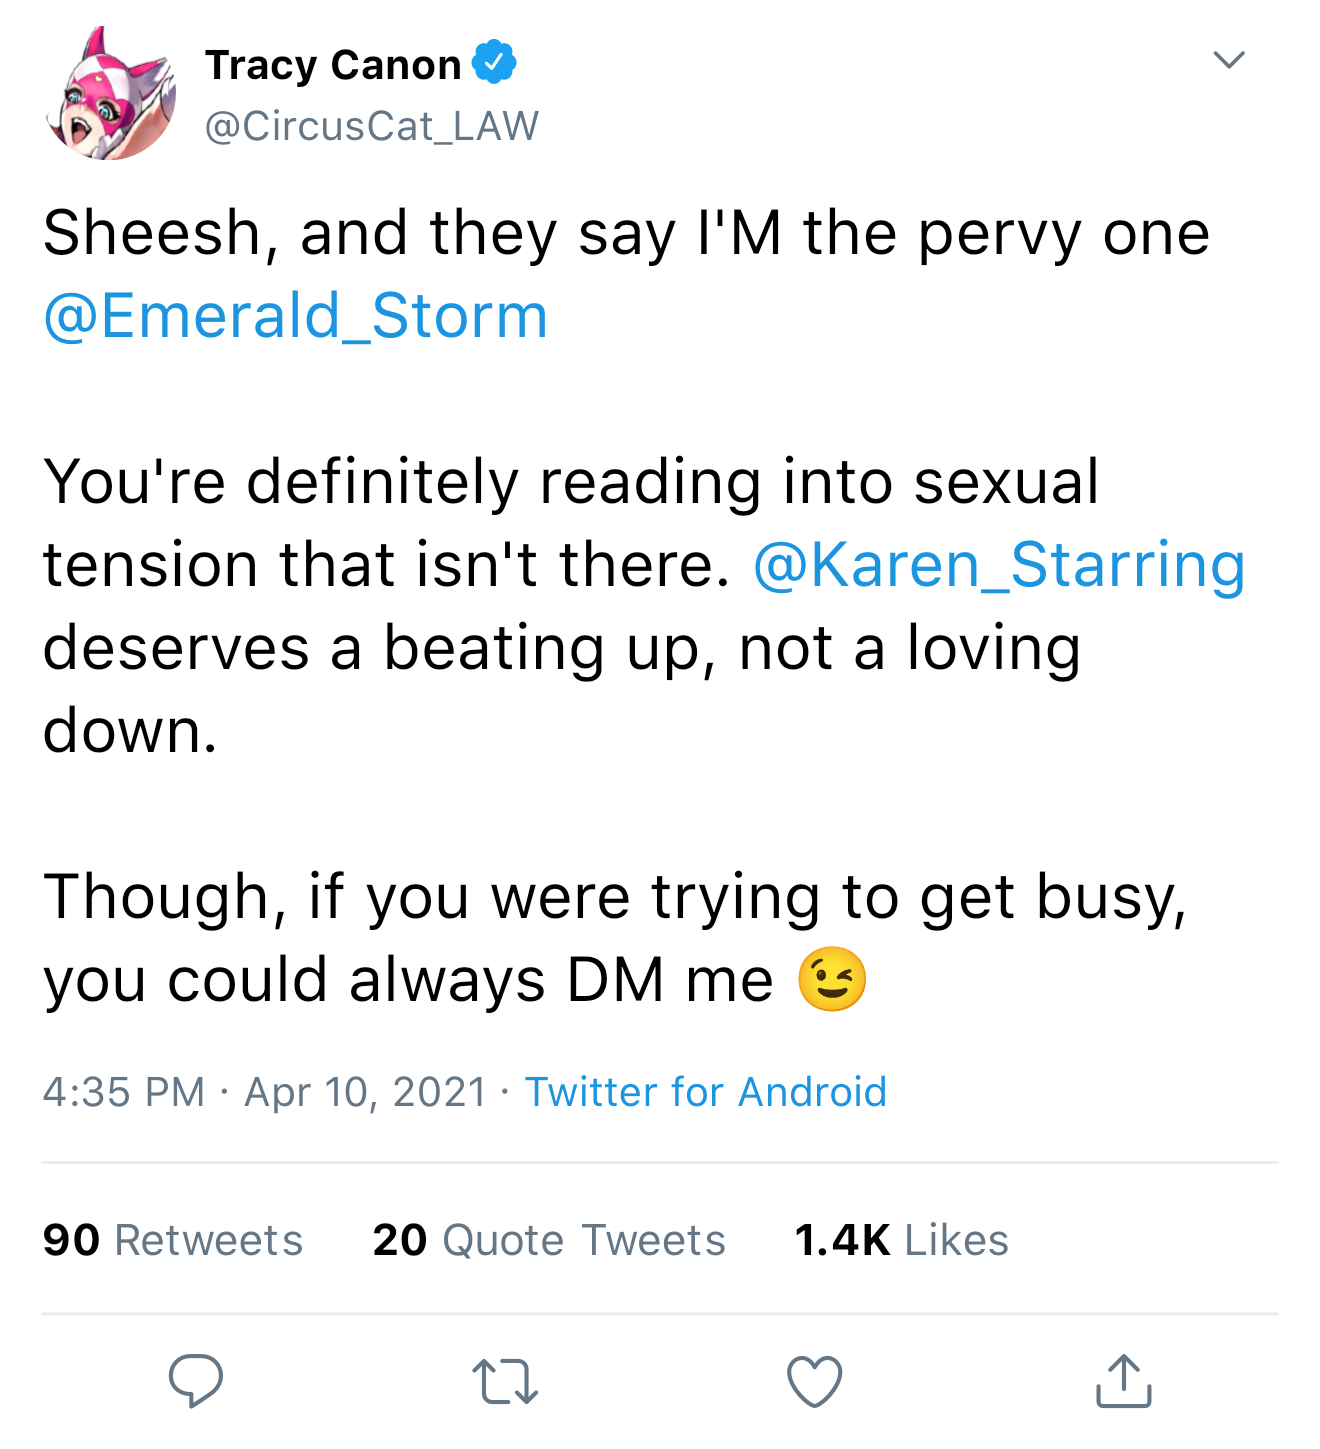The width and height of the screenshot is (1320, 1449).
Task: View the 1.4K Likes list
Action: pos(901,1240)
